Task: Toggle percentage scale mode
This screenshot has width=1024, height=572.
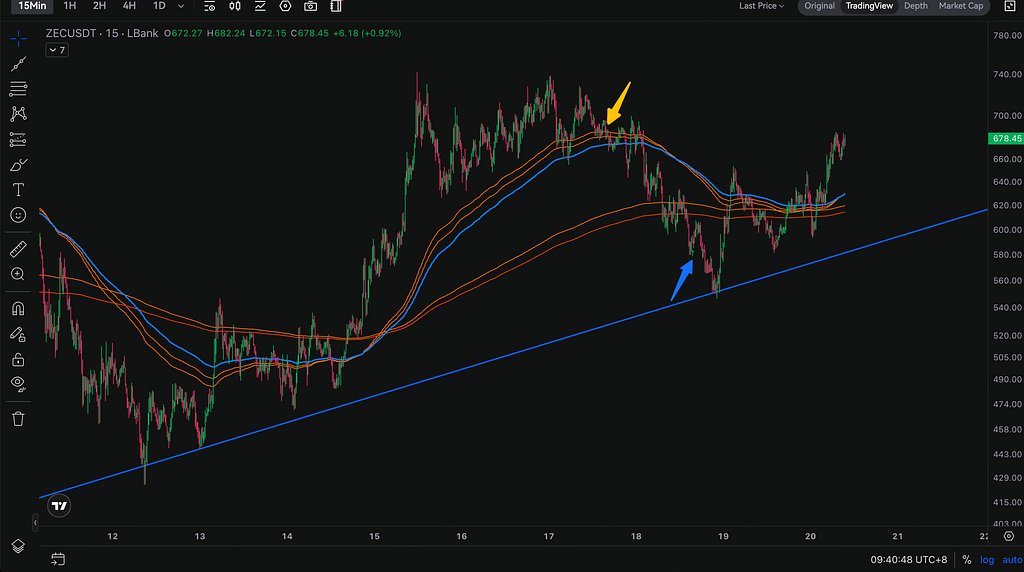Action: (967, 560)
